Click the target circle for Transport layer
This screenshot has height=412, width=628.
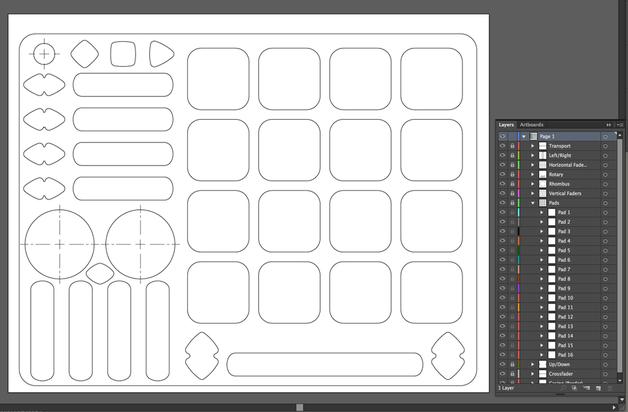tap(605, 146)
